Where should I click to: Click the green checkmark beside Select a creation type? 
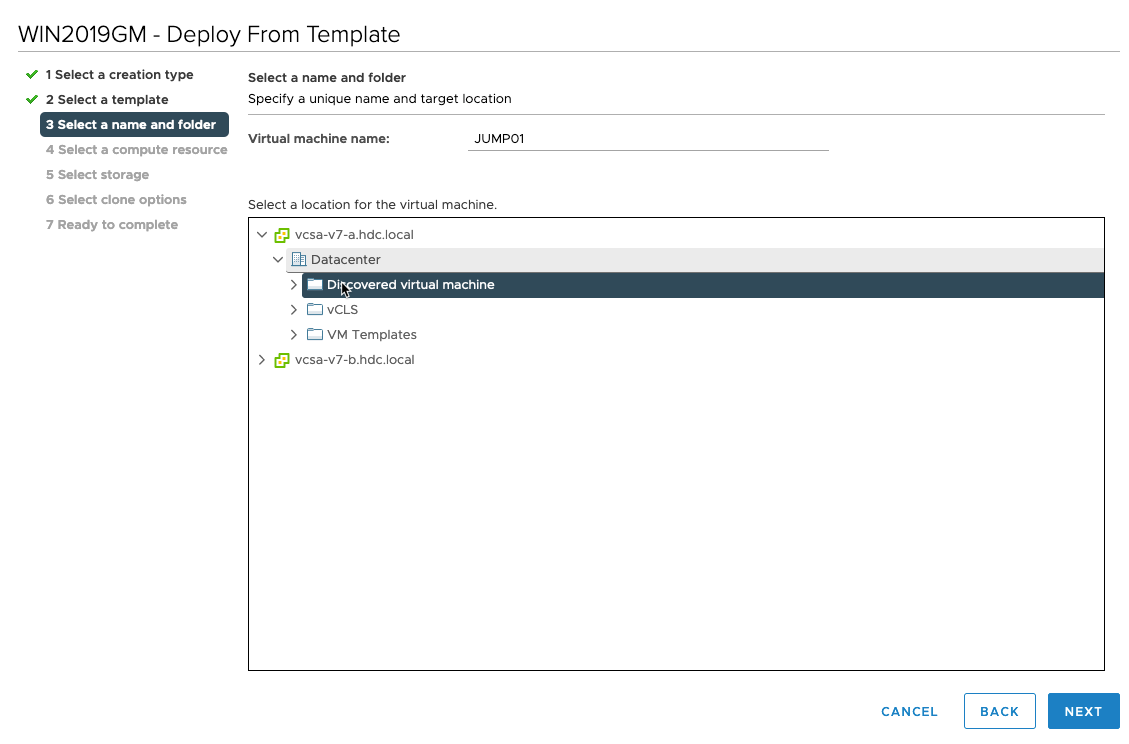tap(33, 74)
